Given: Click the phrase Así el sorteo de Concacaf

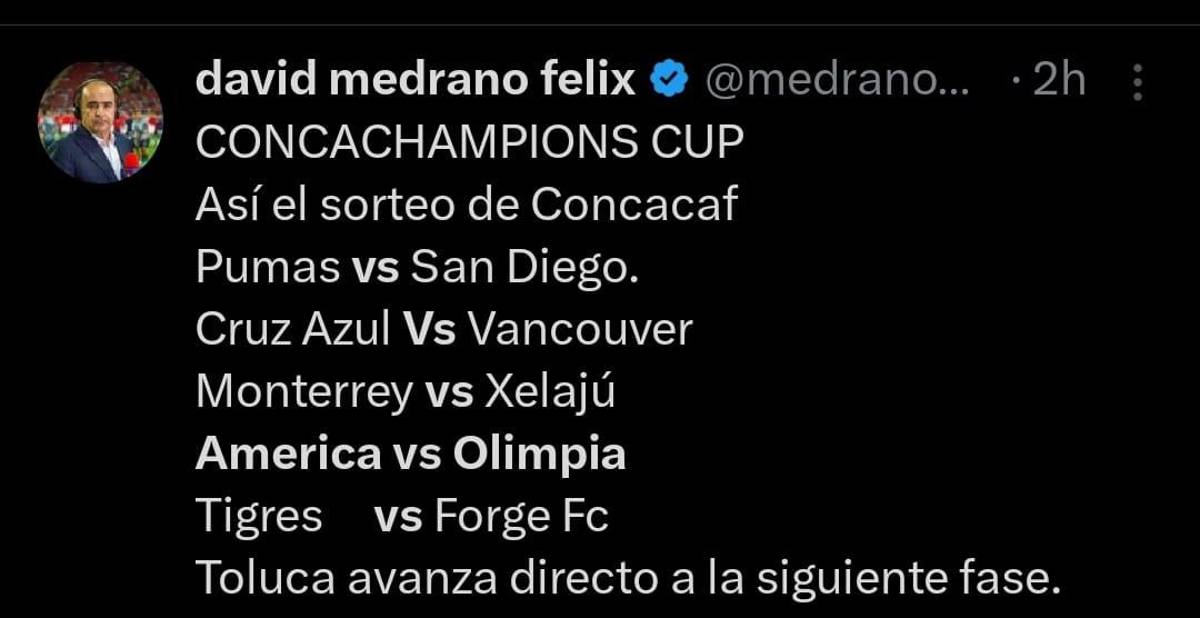Looking at the screenshot, I should (x=465, y=202).
